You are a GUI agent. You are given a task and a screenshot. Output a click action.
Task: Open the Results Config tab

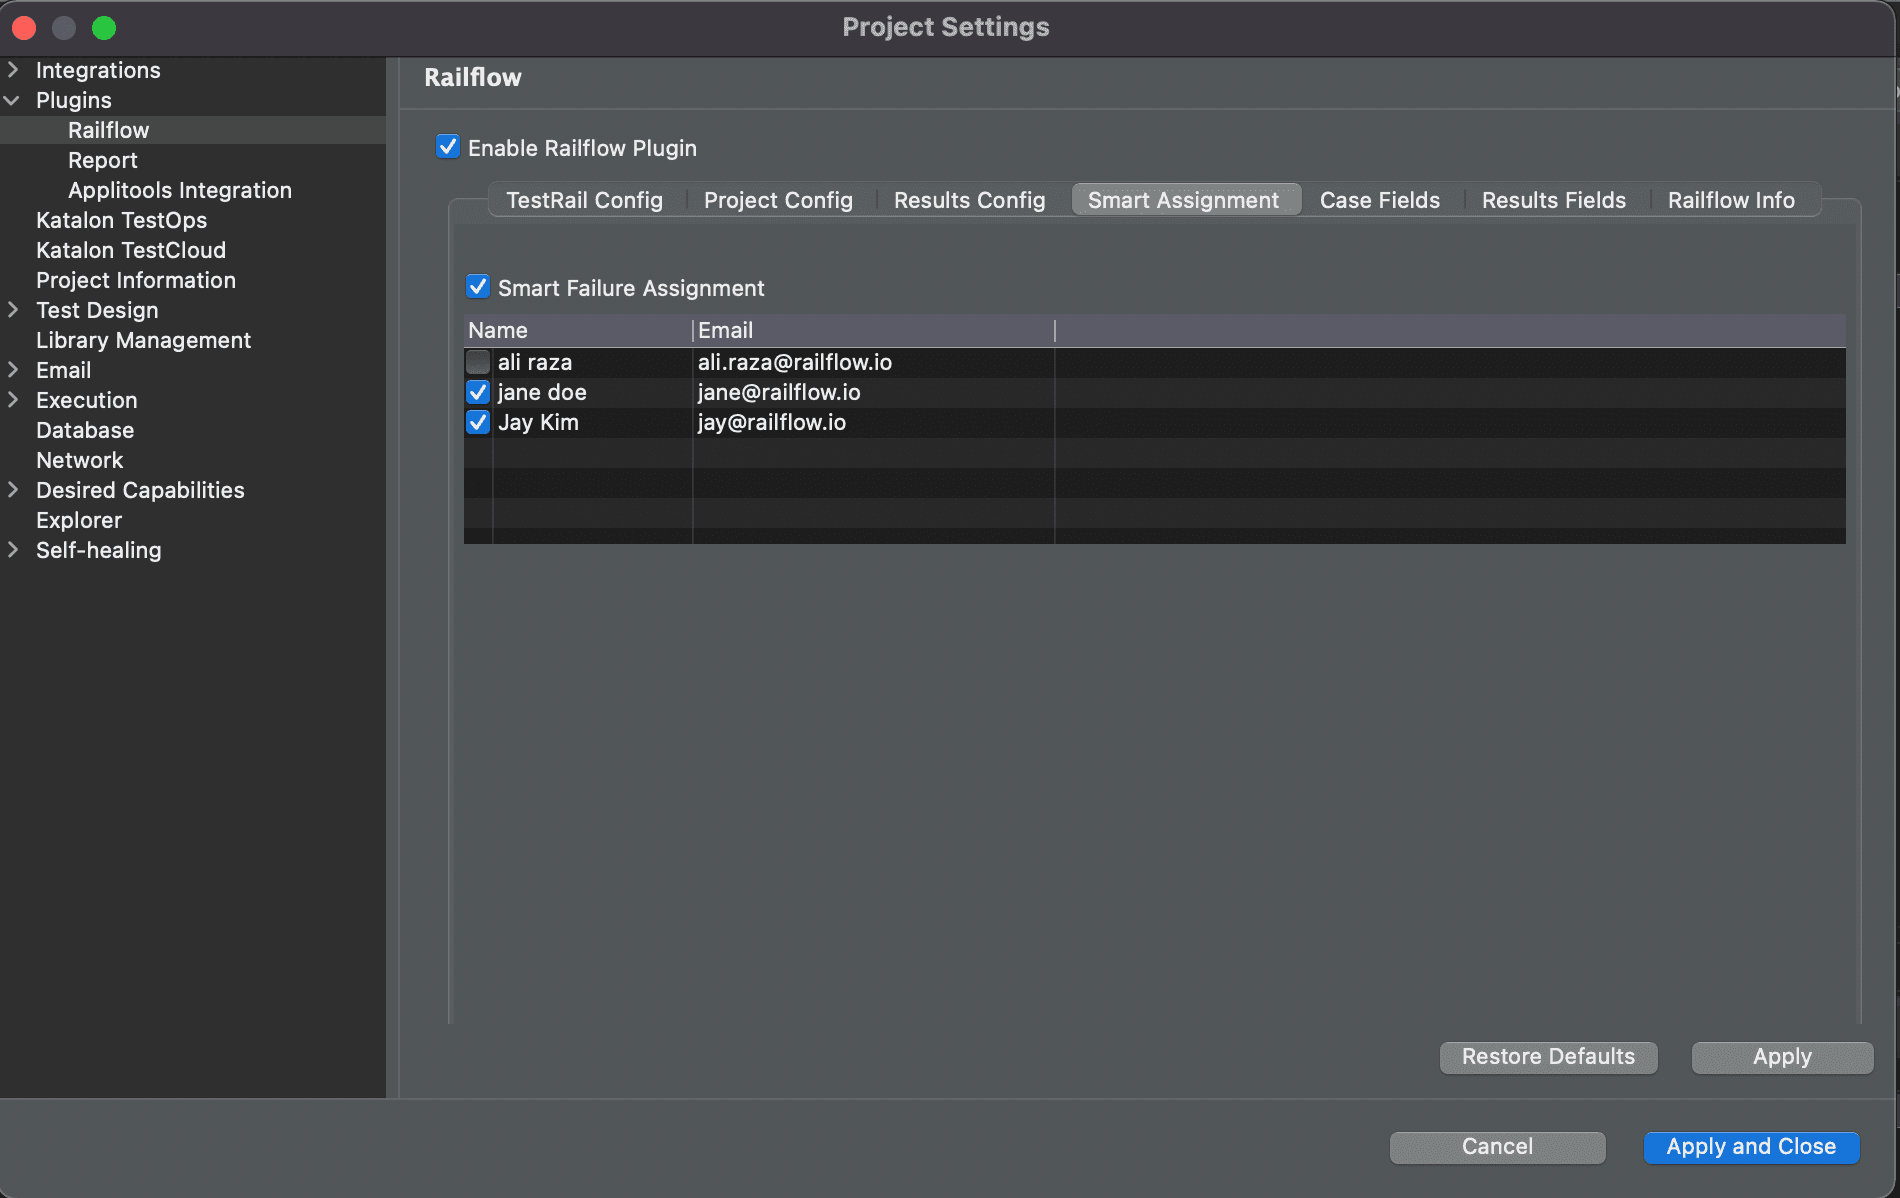[x=970, y=200]
